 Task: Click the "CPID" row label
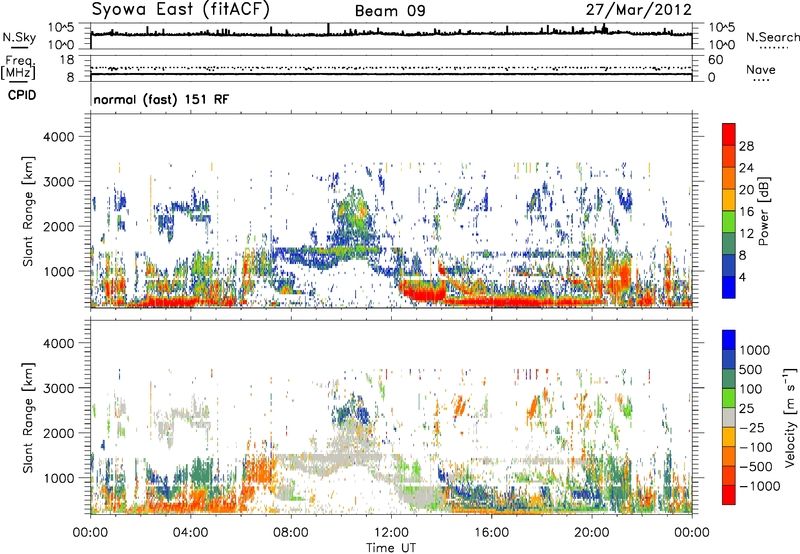click(22, 95)
